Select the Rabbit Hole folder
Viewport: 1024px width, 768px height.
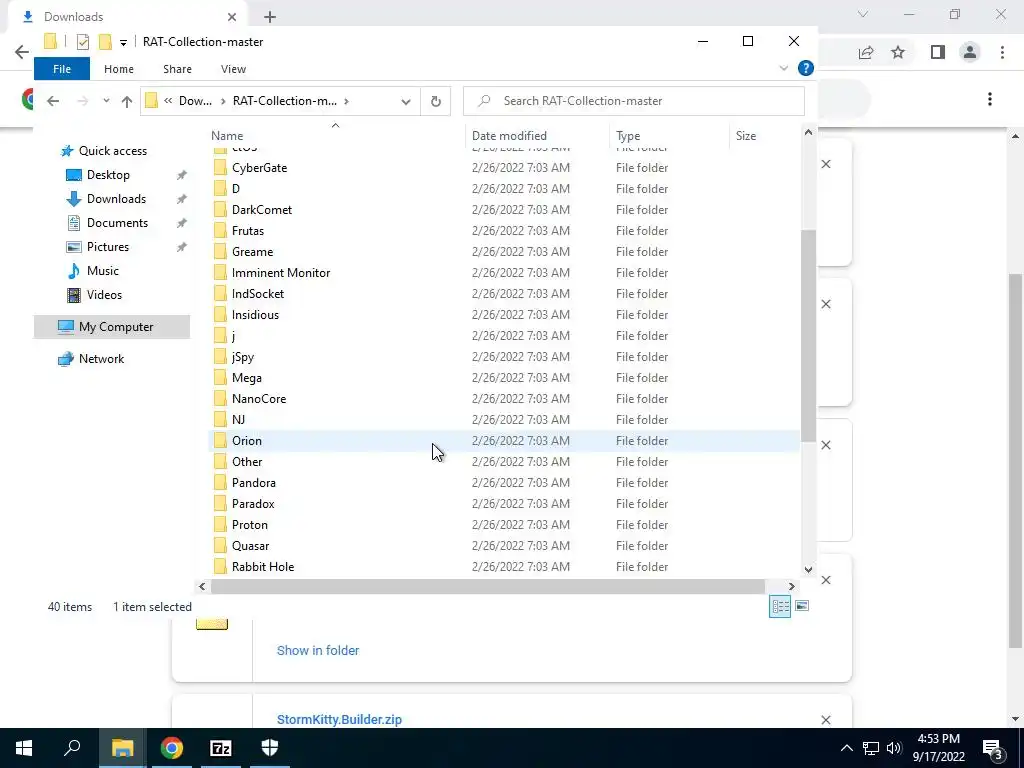coord(263,567)
